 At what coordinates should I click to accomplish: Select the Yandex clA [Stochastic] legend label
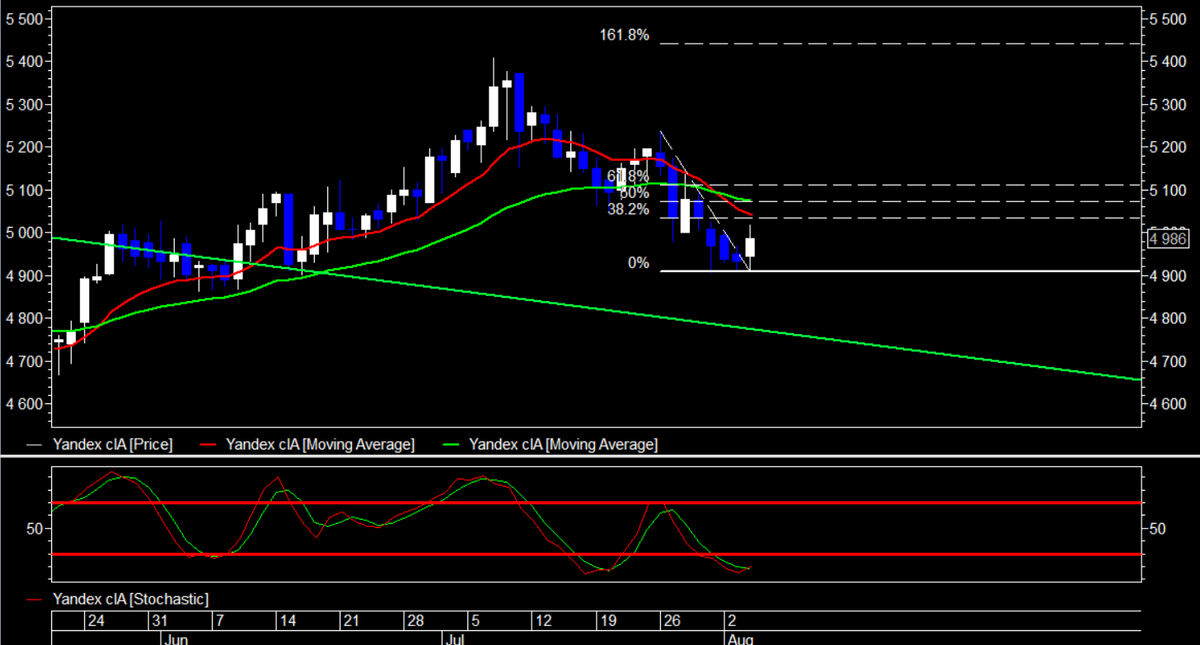(130, 598)
